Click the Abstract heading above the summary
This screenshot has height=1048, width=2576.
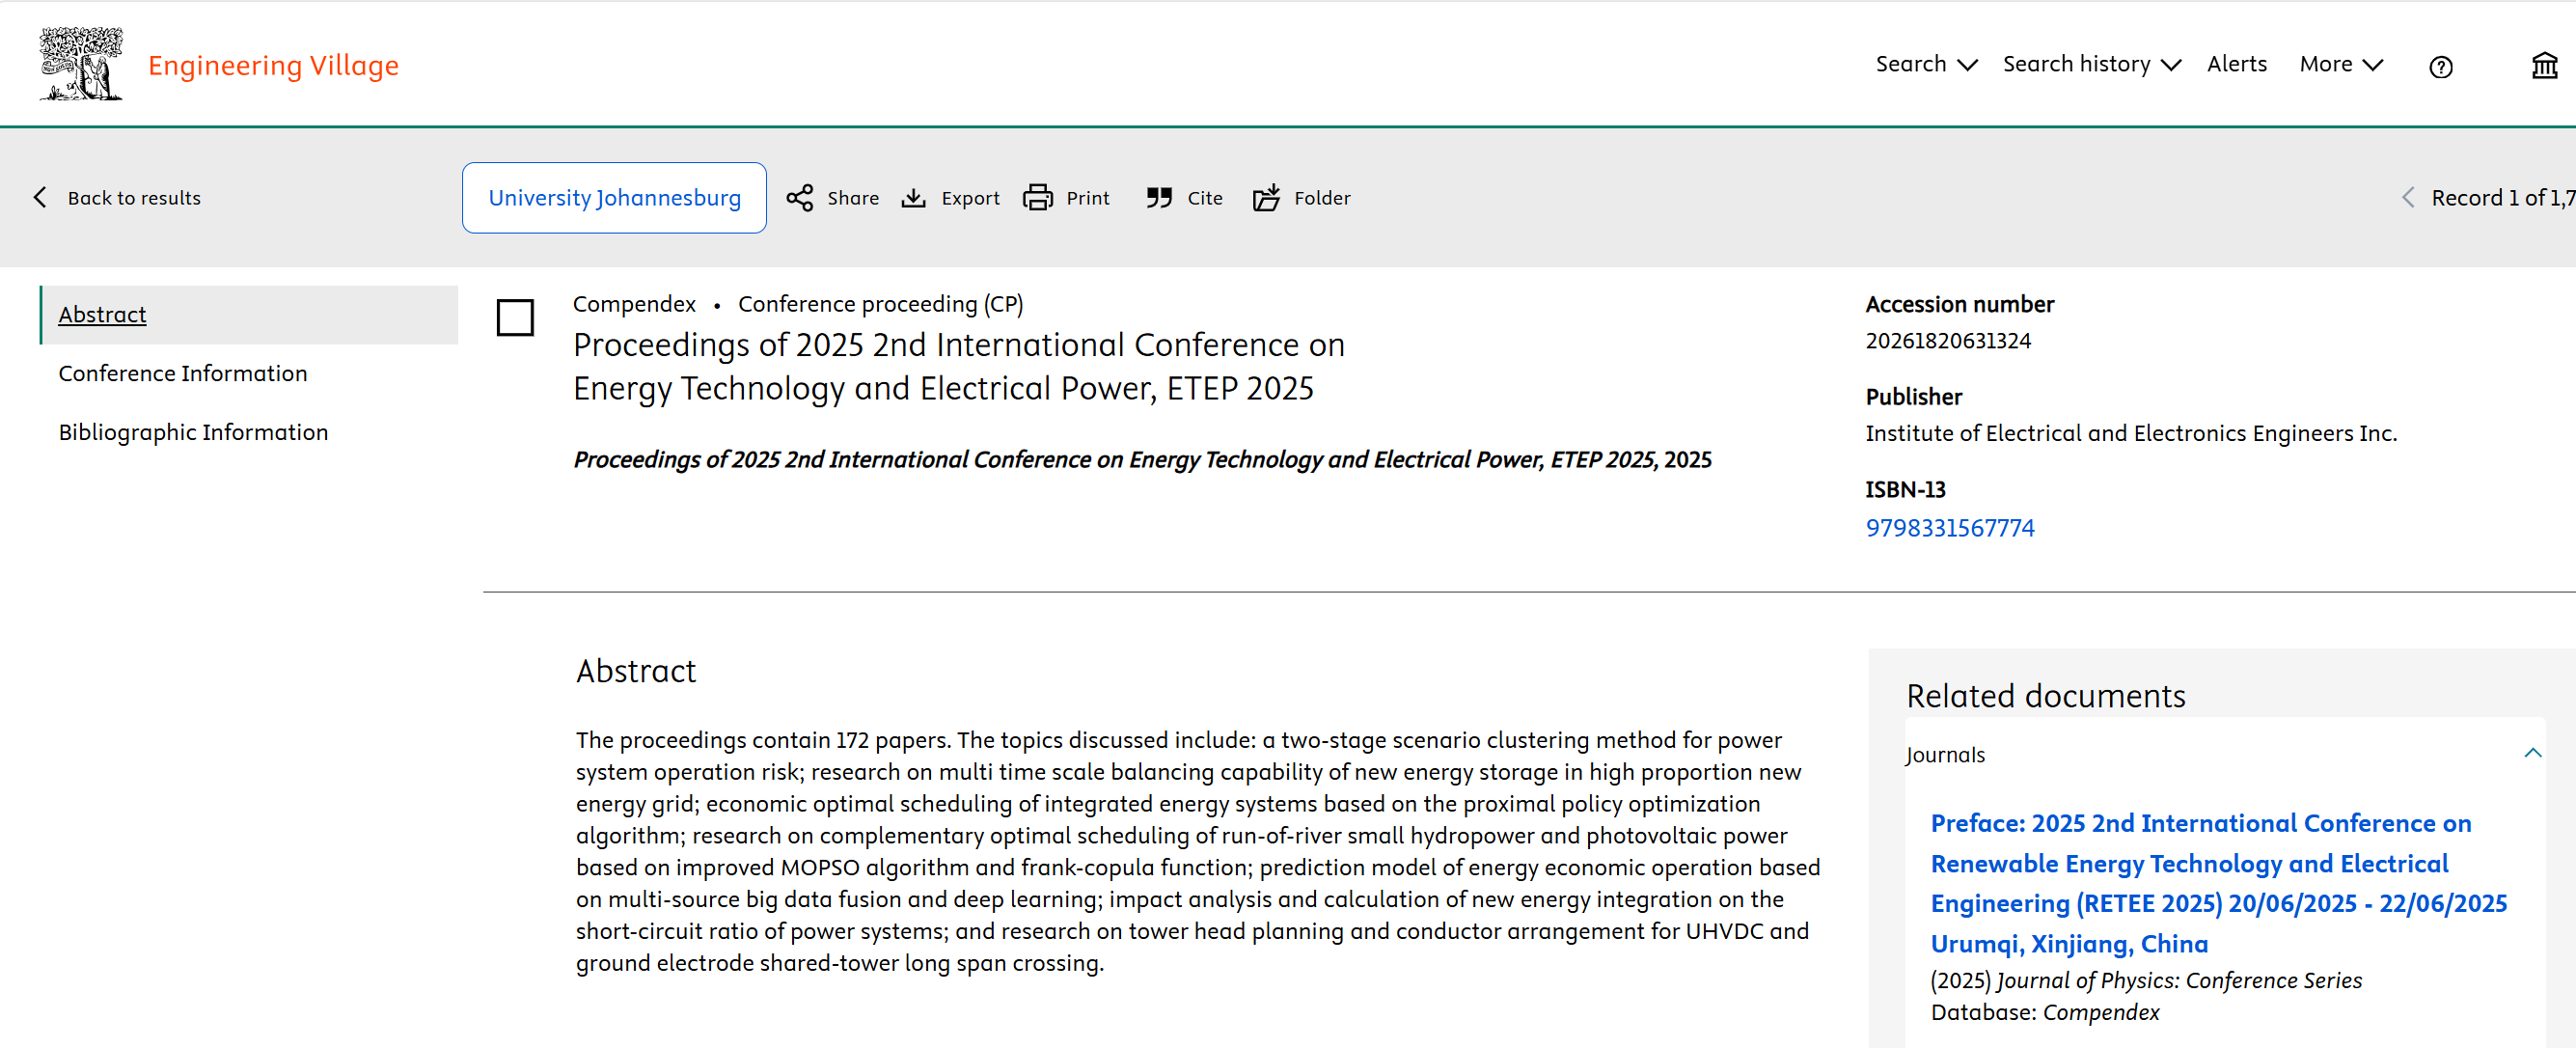coord(636,671)
